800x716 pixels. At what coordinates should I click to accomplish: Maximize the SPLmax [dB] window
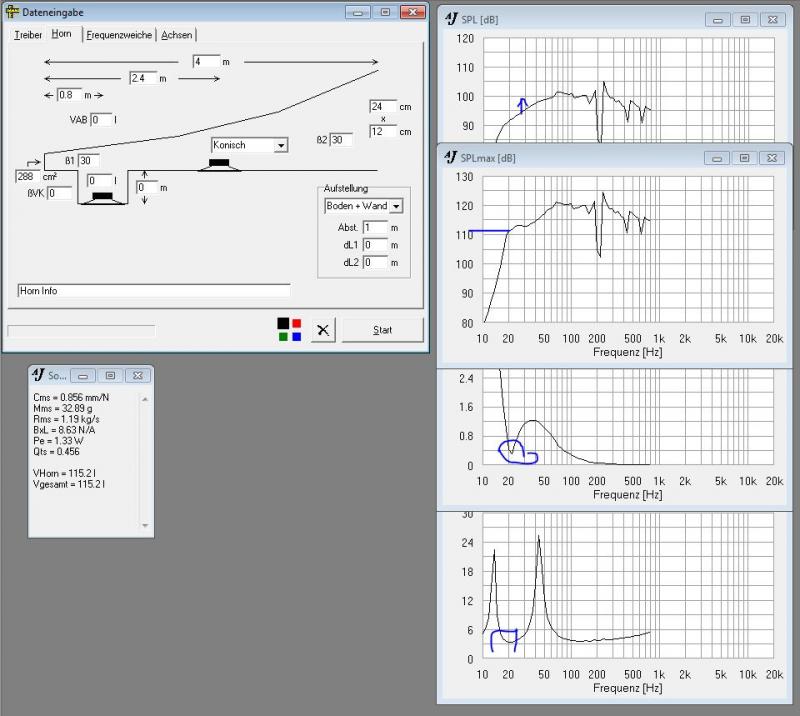point(744,158)
